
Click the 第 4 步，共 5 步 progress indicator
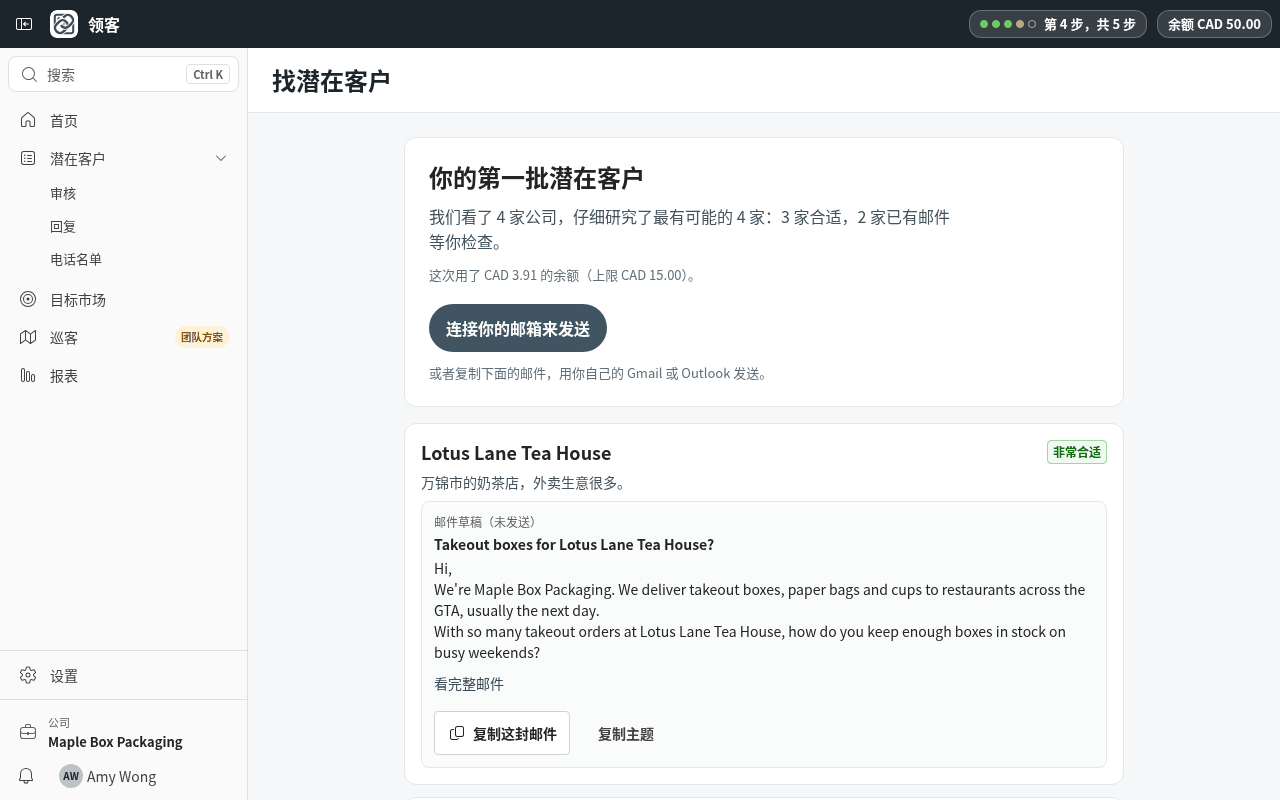(1058, 24)
